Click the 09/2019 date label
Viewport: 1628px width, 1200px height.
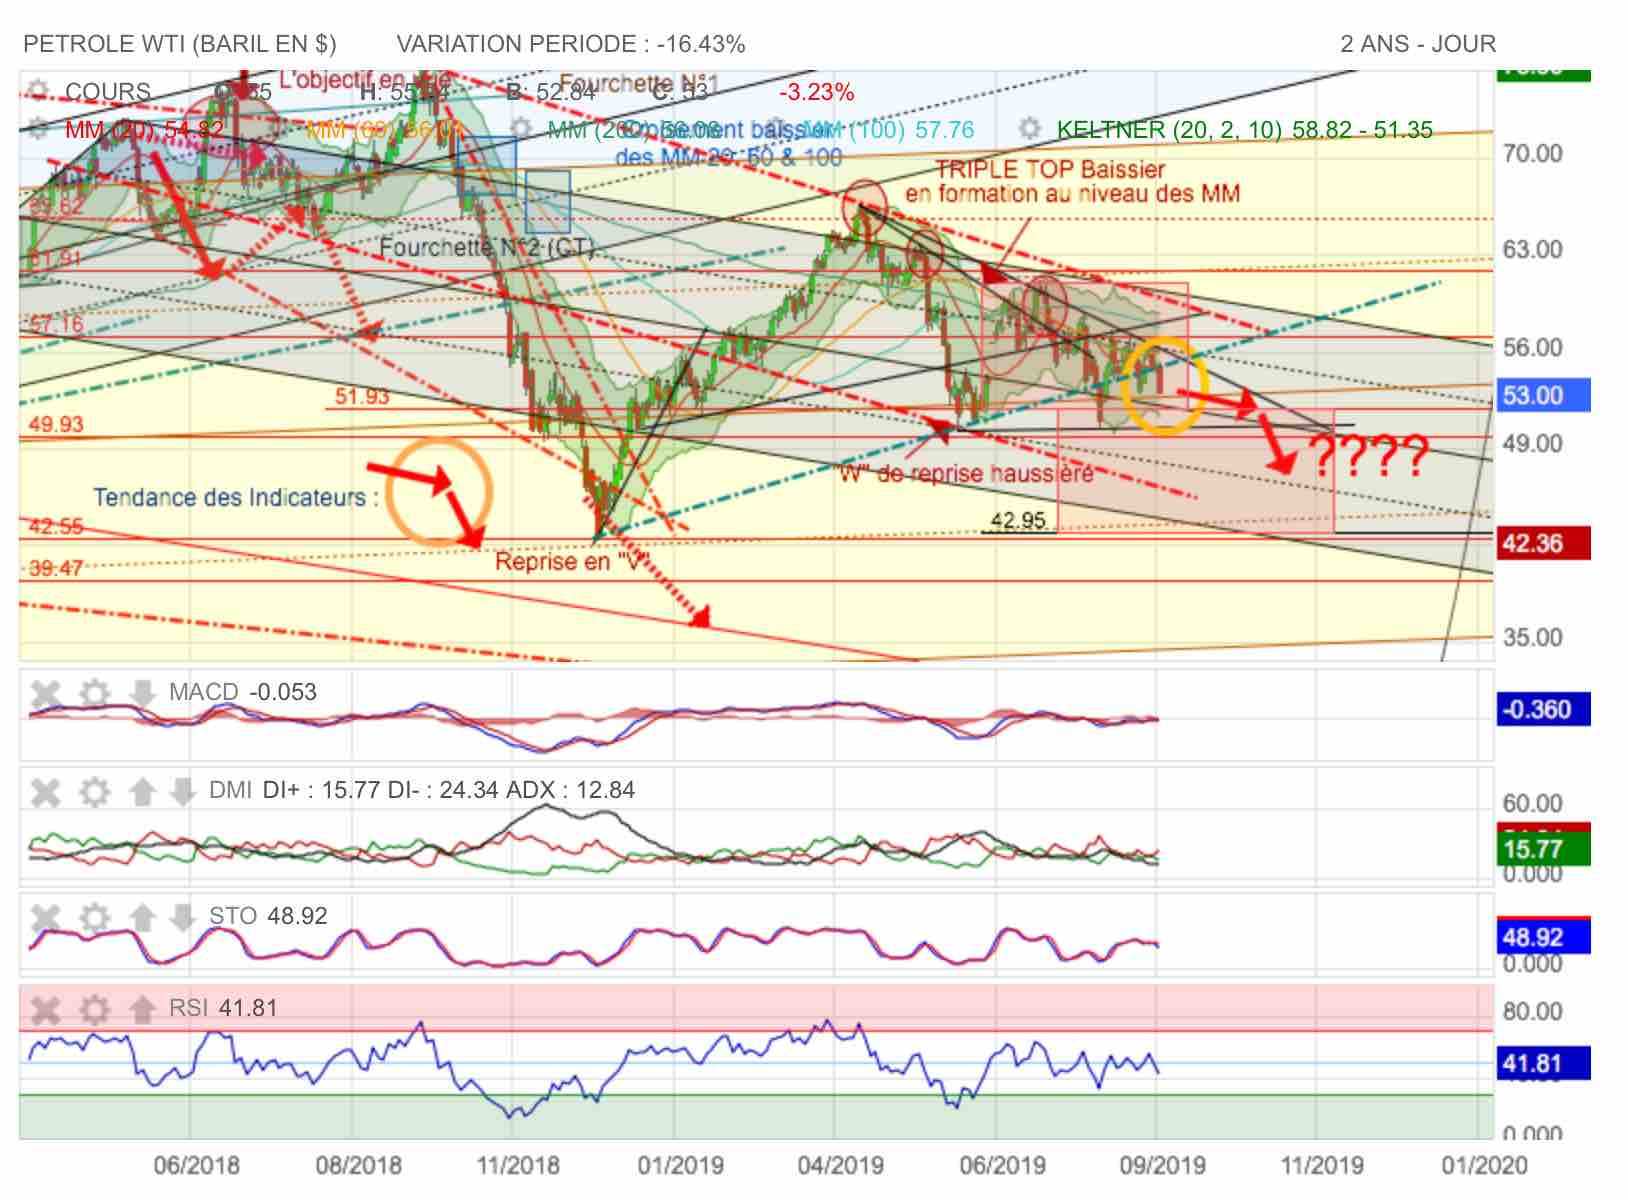1162,1166
